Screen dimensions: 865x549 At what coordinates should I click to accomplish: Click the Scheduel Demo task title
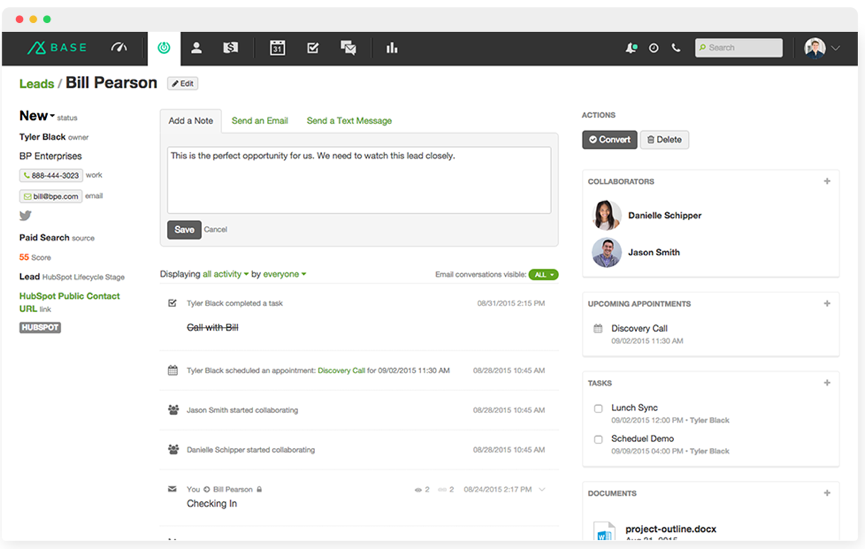643,439
